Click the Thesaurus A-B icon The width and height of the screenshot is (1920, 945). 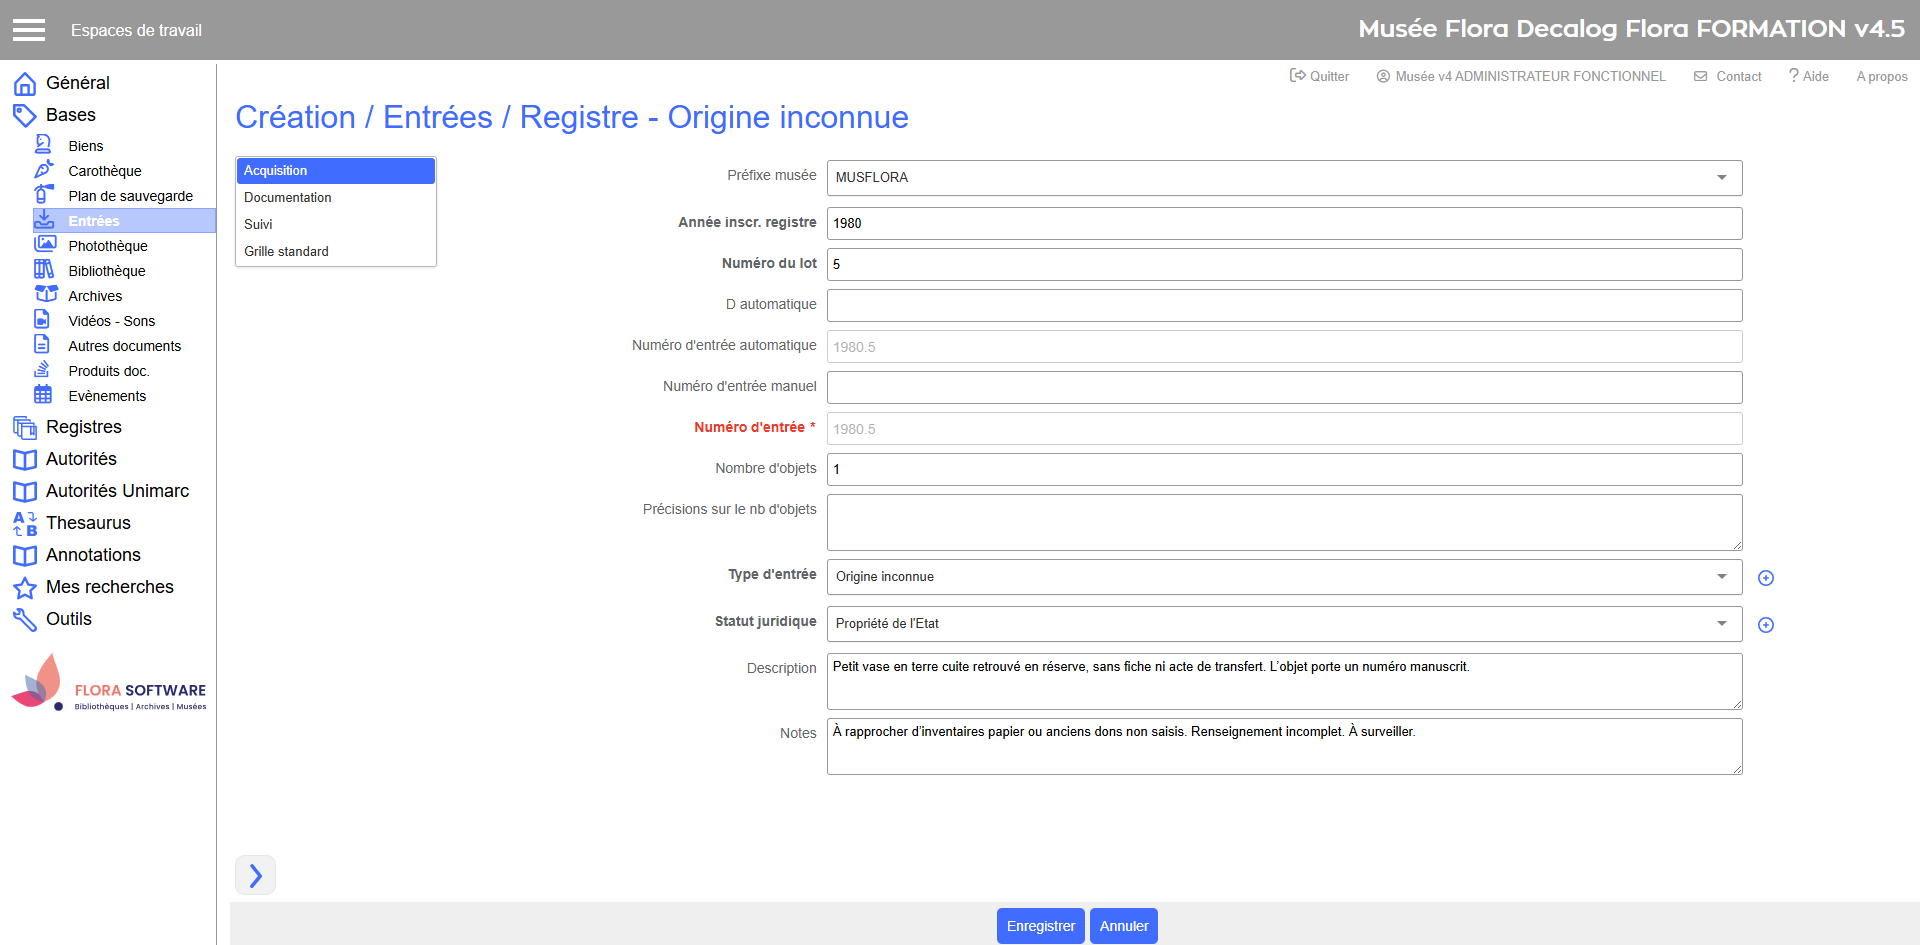(x=25, y=523)
